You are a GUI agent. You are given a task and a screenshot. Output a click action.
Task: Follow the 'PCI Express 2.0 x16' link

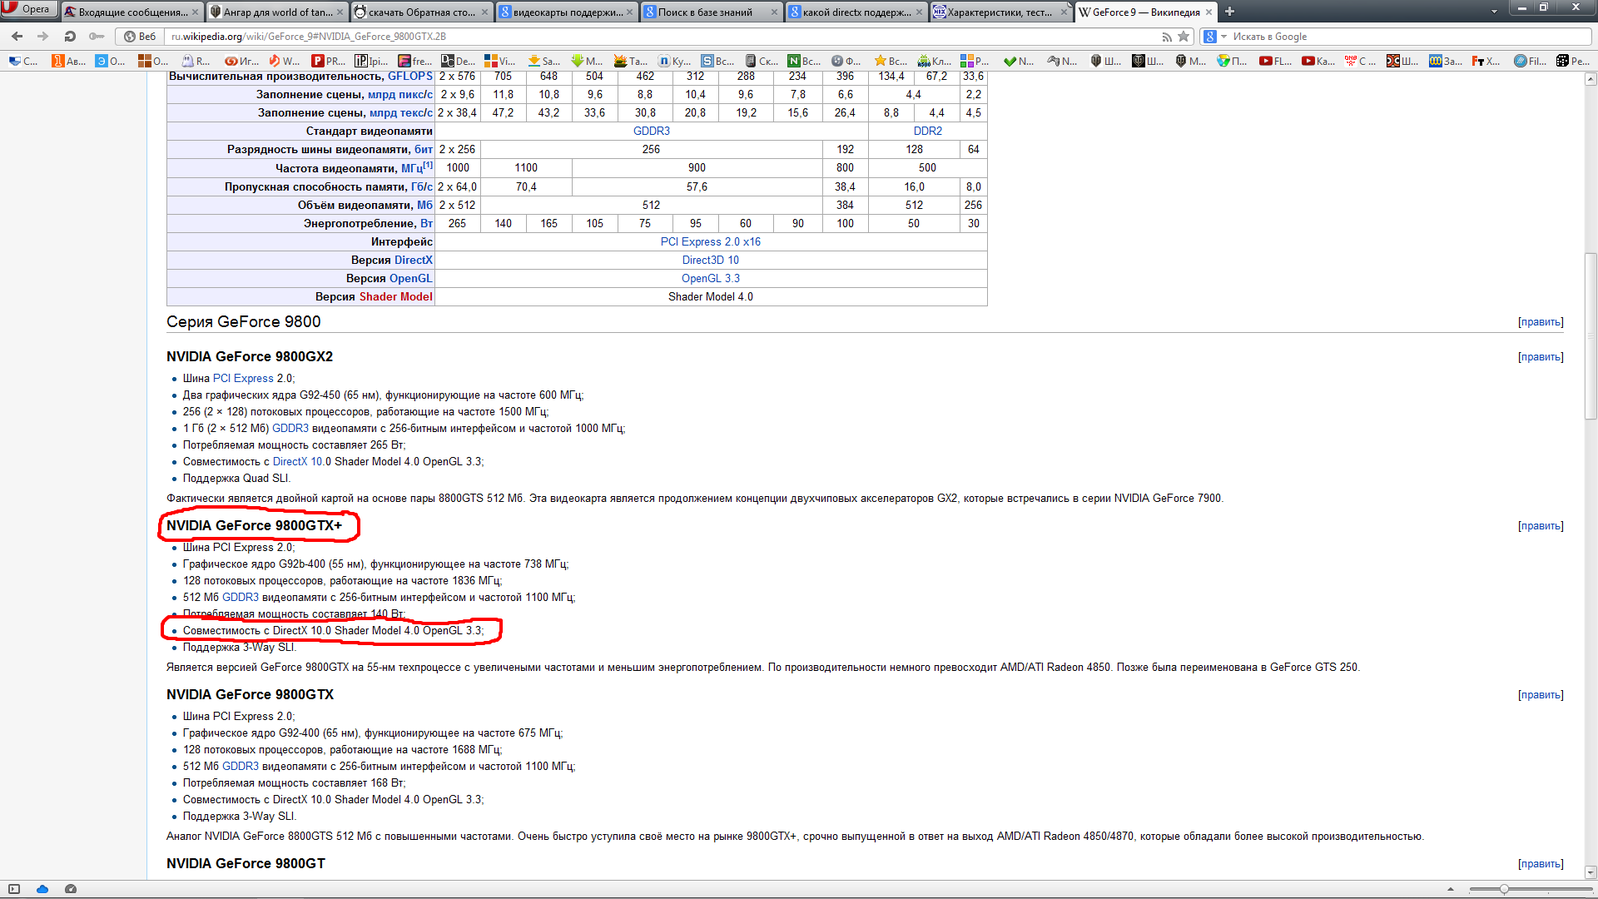[710, 242]
